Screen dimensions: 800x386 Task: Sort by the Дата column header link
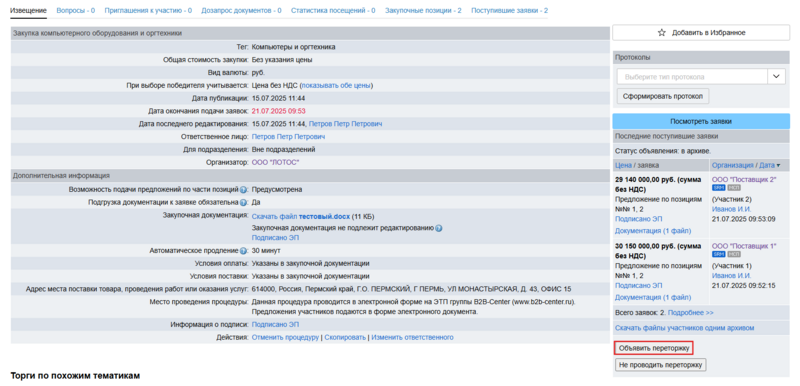pos(767,165)
